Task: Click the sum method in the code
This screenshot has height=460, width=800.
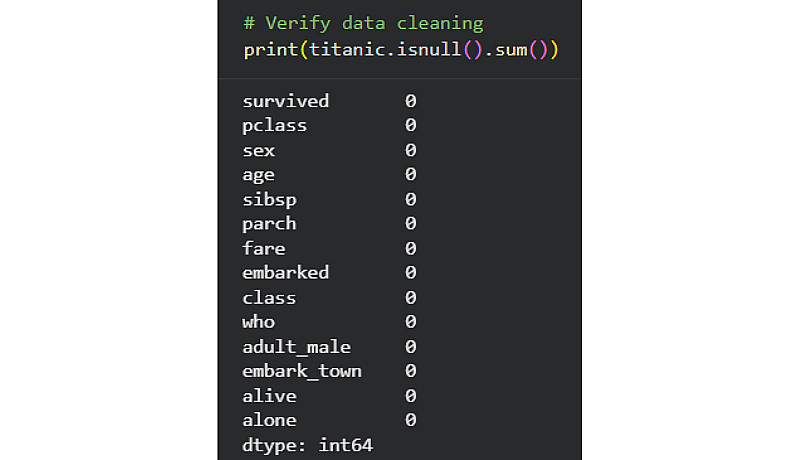Action: pyautogui.click(x=510, y=49)
